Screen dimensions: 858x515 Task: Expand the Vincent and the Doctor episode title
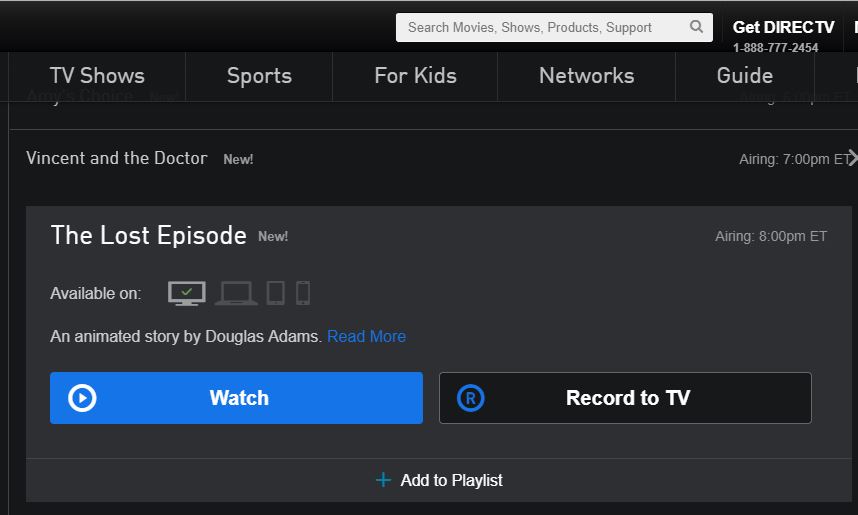pyautogui.click(x=117, y=158)
